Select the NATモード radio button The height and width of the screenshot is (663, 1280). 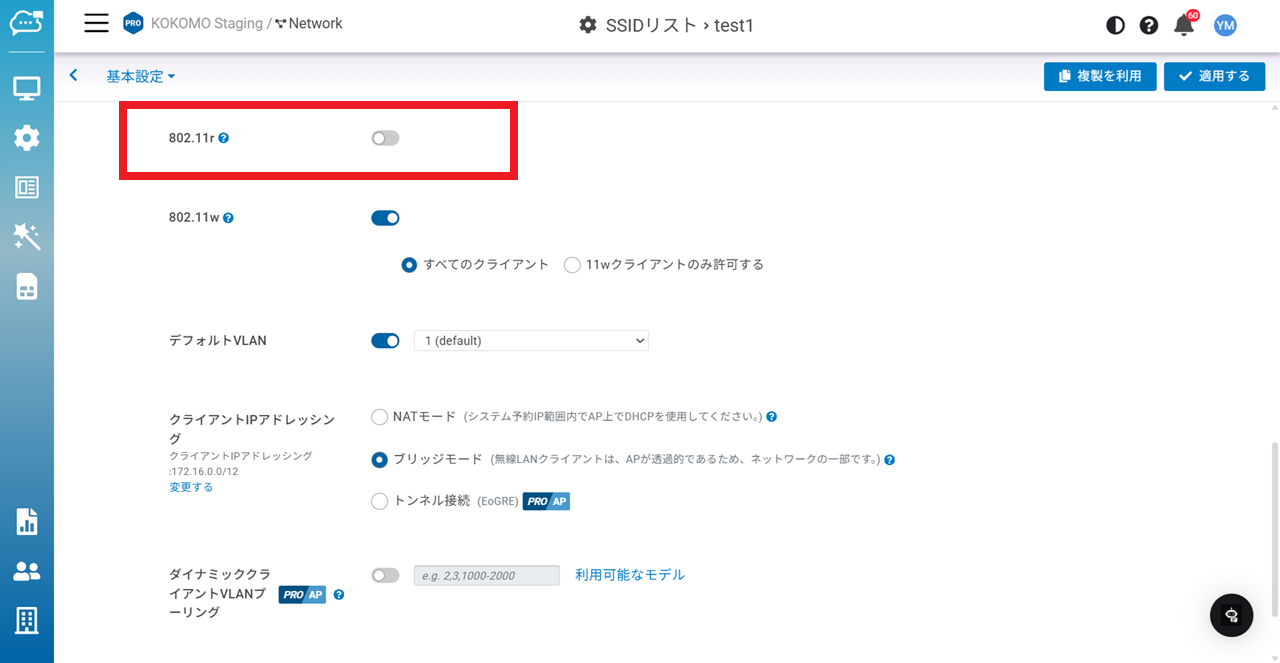(379, 417)
